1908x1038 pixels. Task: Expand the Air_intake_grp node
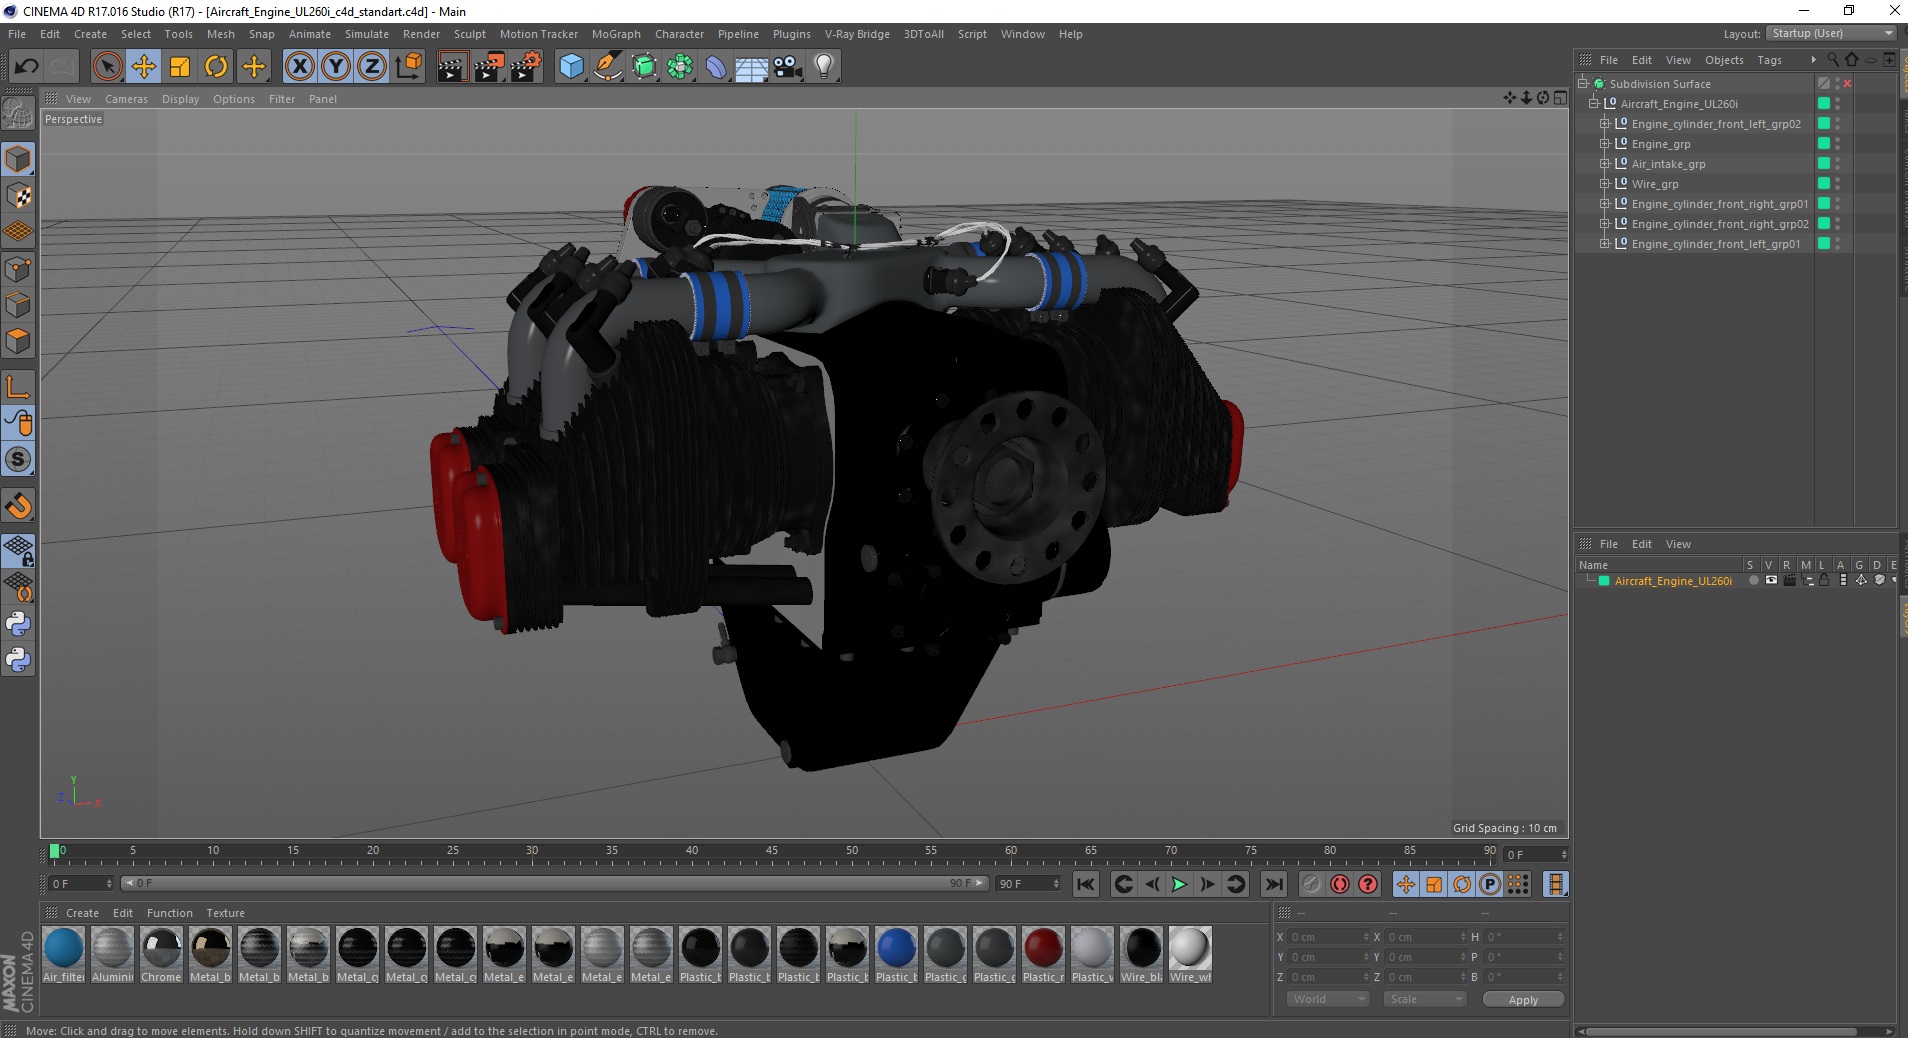(1605, 164)
